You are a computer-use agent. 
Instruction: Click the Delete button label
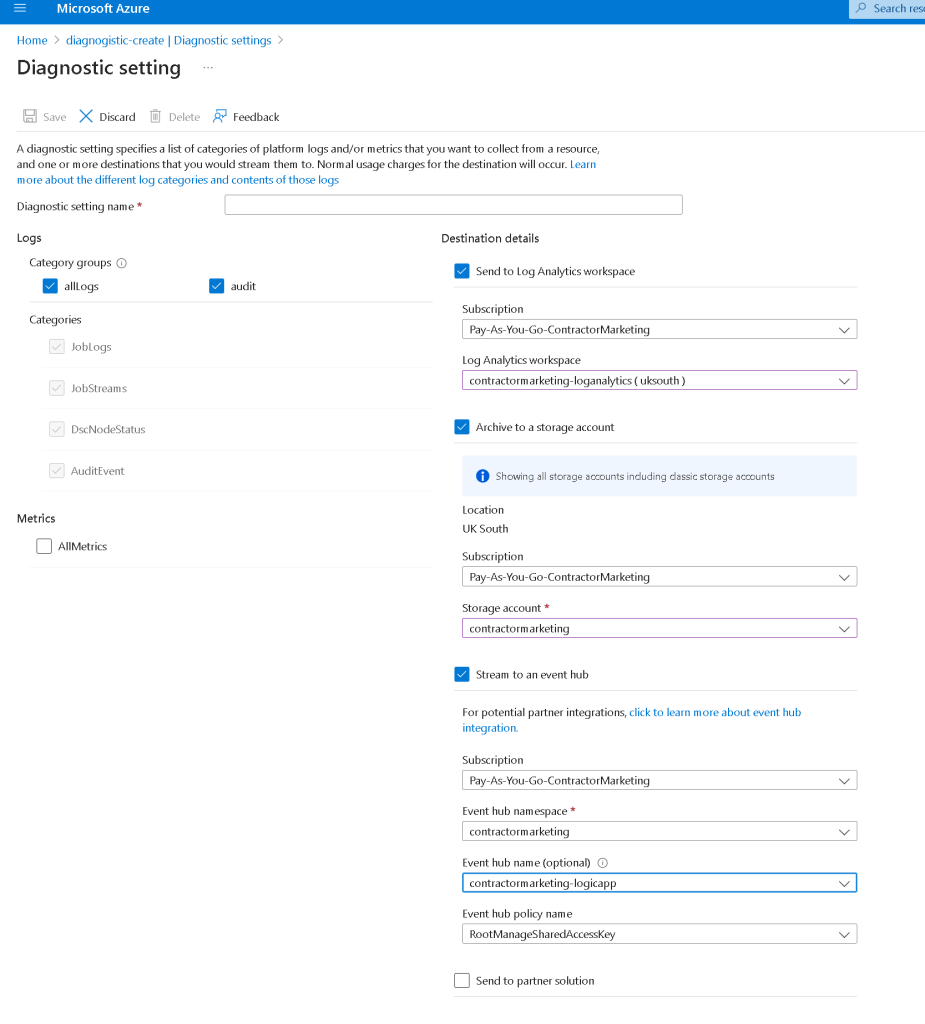tap(184, 117)
